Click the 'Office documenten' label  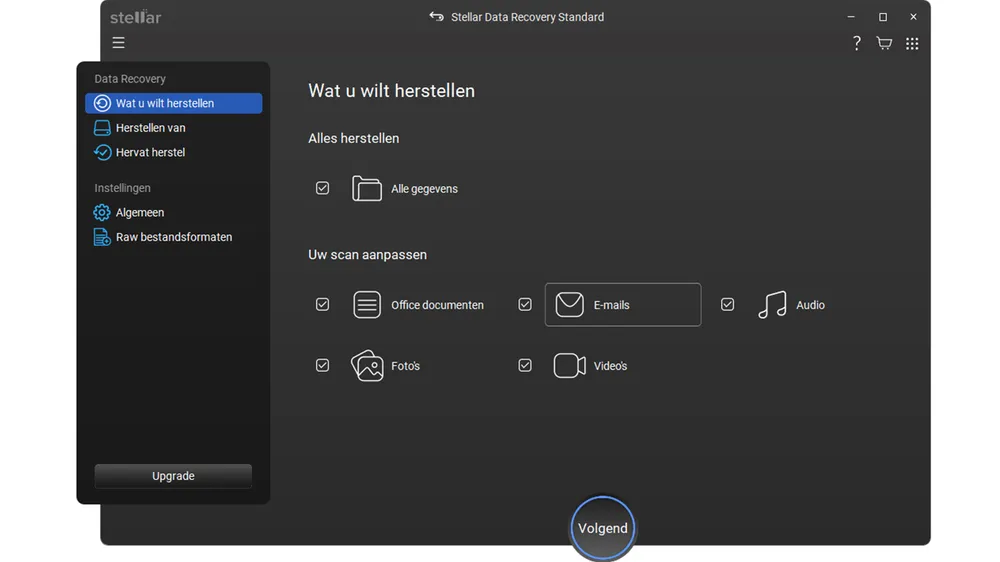[437, 305]
